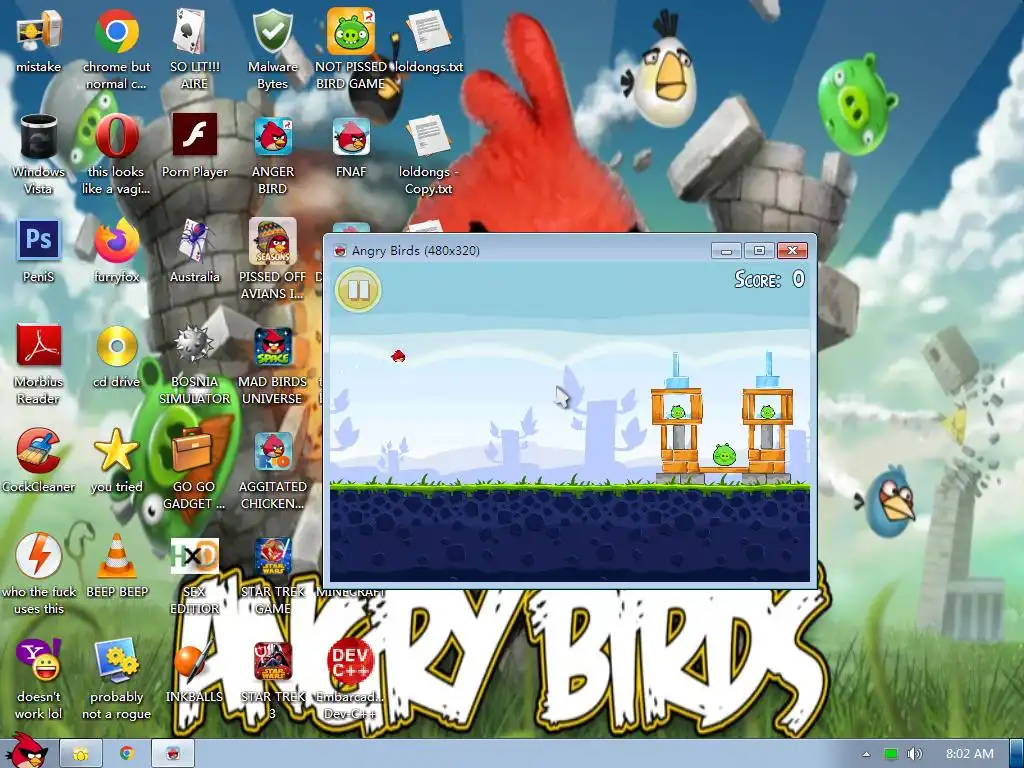Click the flying red bird in game
The height and width of the screenshot is (768, 1024).
click(x=398, y=356)
